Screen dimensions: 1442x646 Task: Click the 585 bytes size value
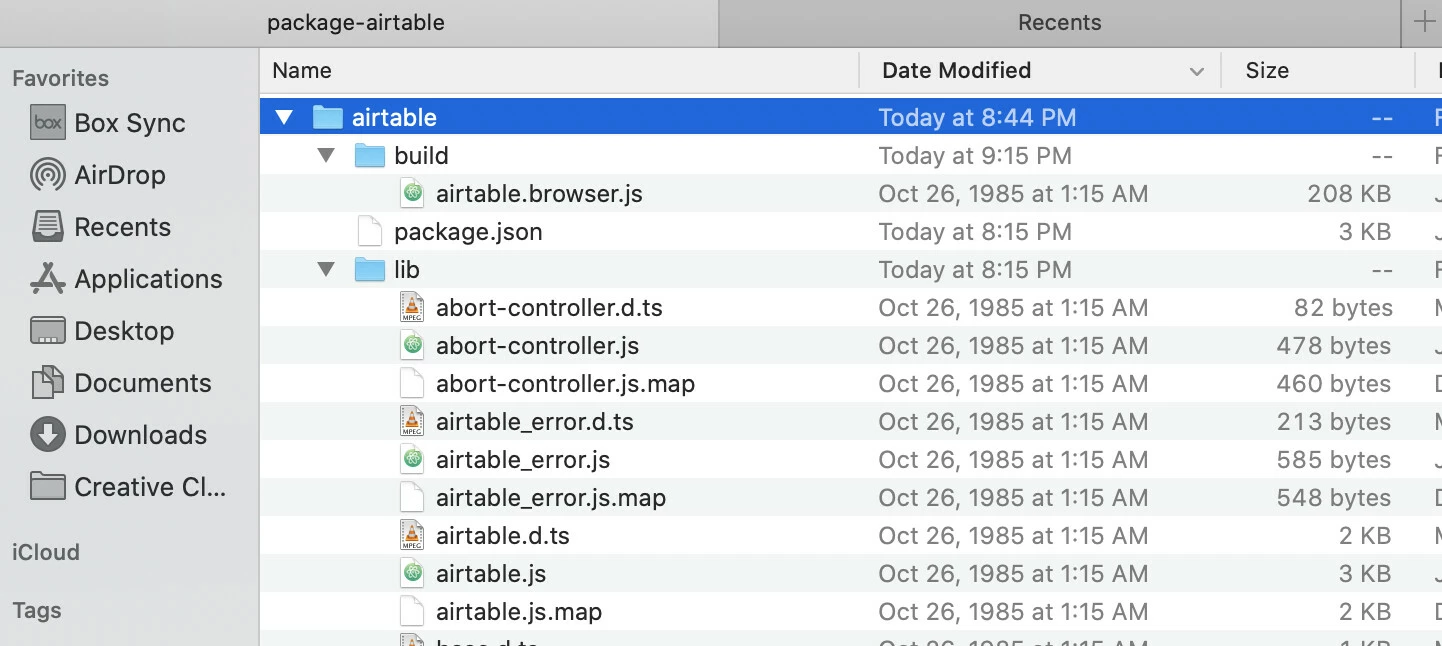tap(1334, 460)
